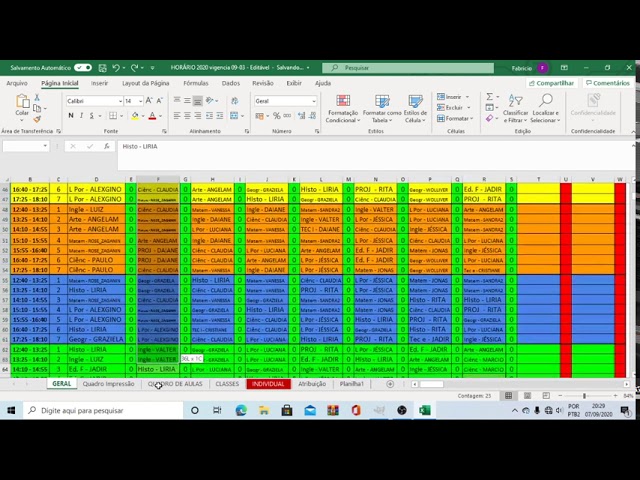Open the Exibir ribbon tab

294,83
